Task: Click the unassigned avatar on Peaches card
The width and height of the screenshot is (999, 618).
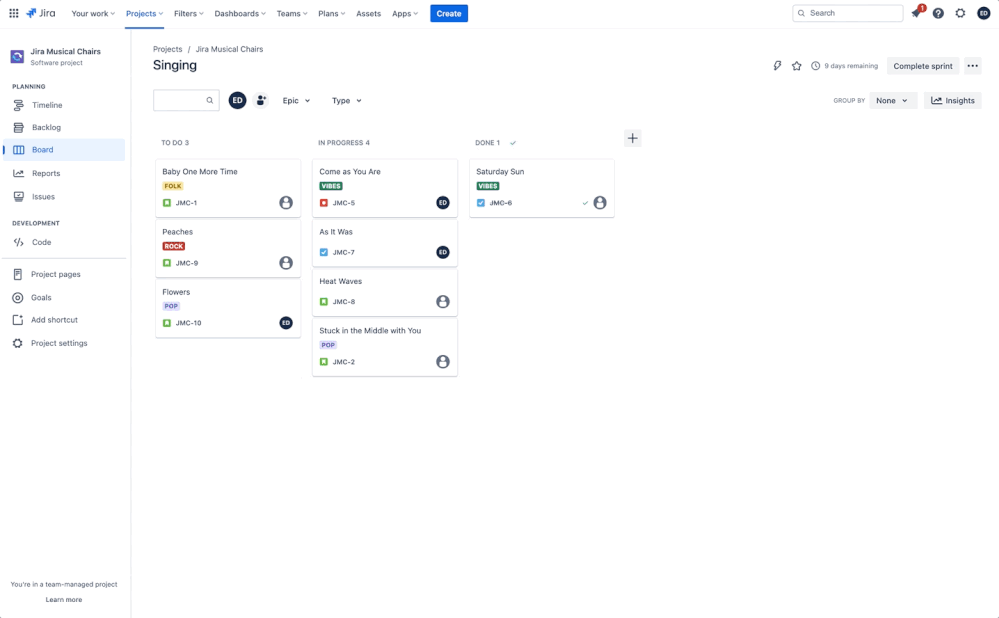Action: pos(286,262)
